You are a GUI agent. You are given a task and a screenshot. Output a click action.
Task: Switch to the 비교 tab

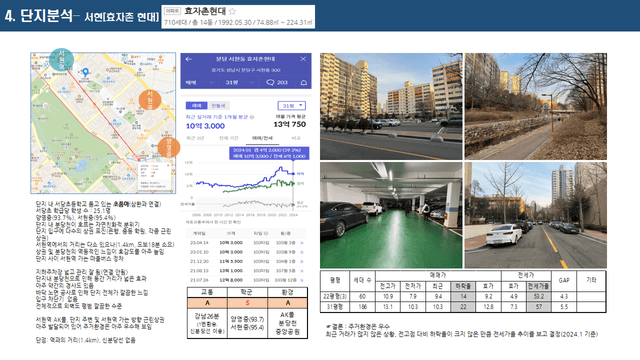tap(296, 138)
